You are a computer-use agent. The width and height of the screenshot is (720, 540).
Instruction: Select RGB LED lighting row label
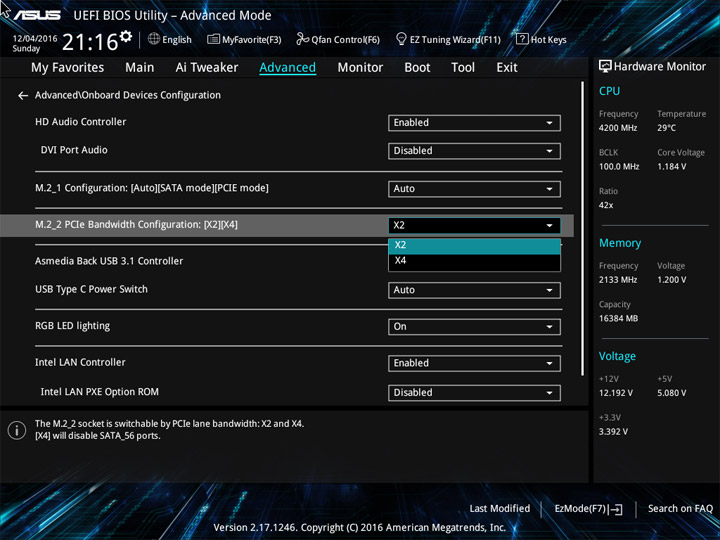(73, 326)
